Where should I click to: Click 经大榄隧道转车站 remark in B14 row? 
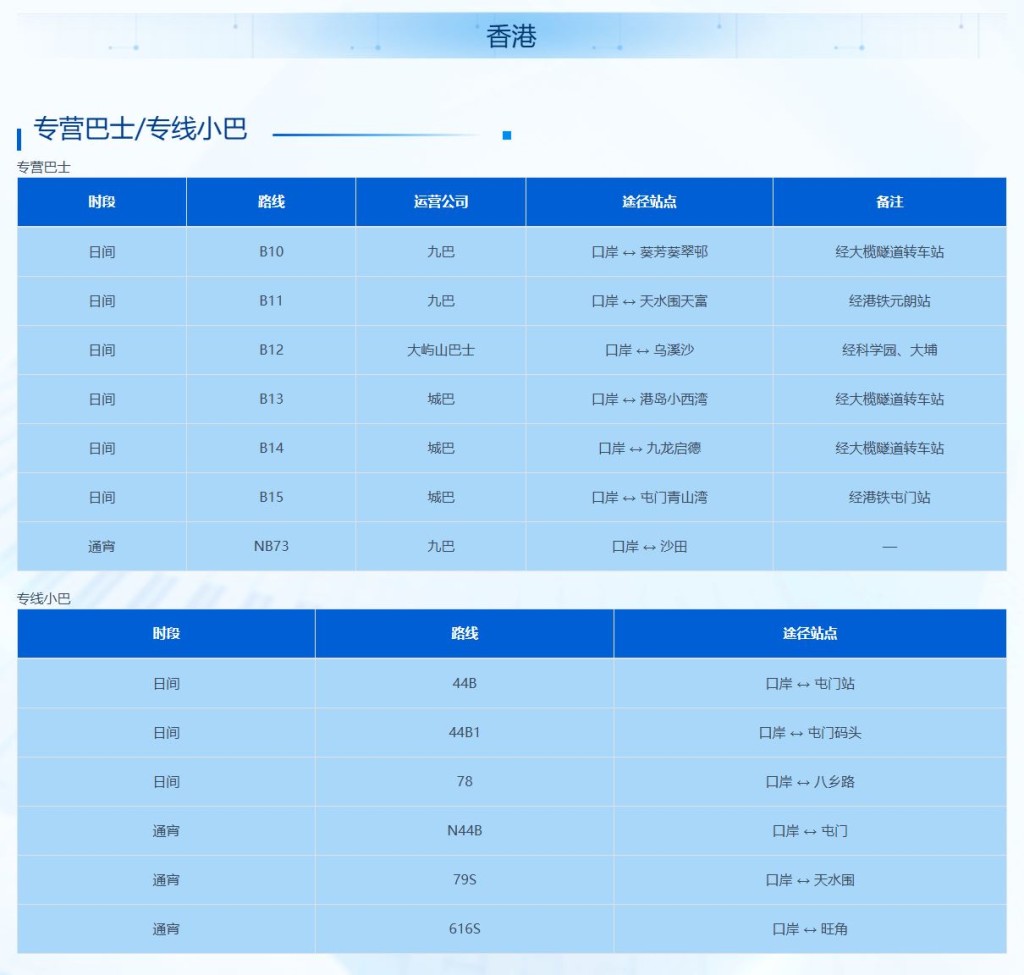(x=889, y=448)
